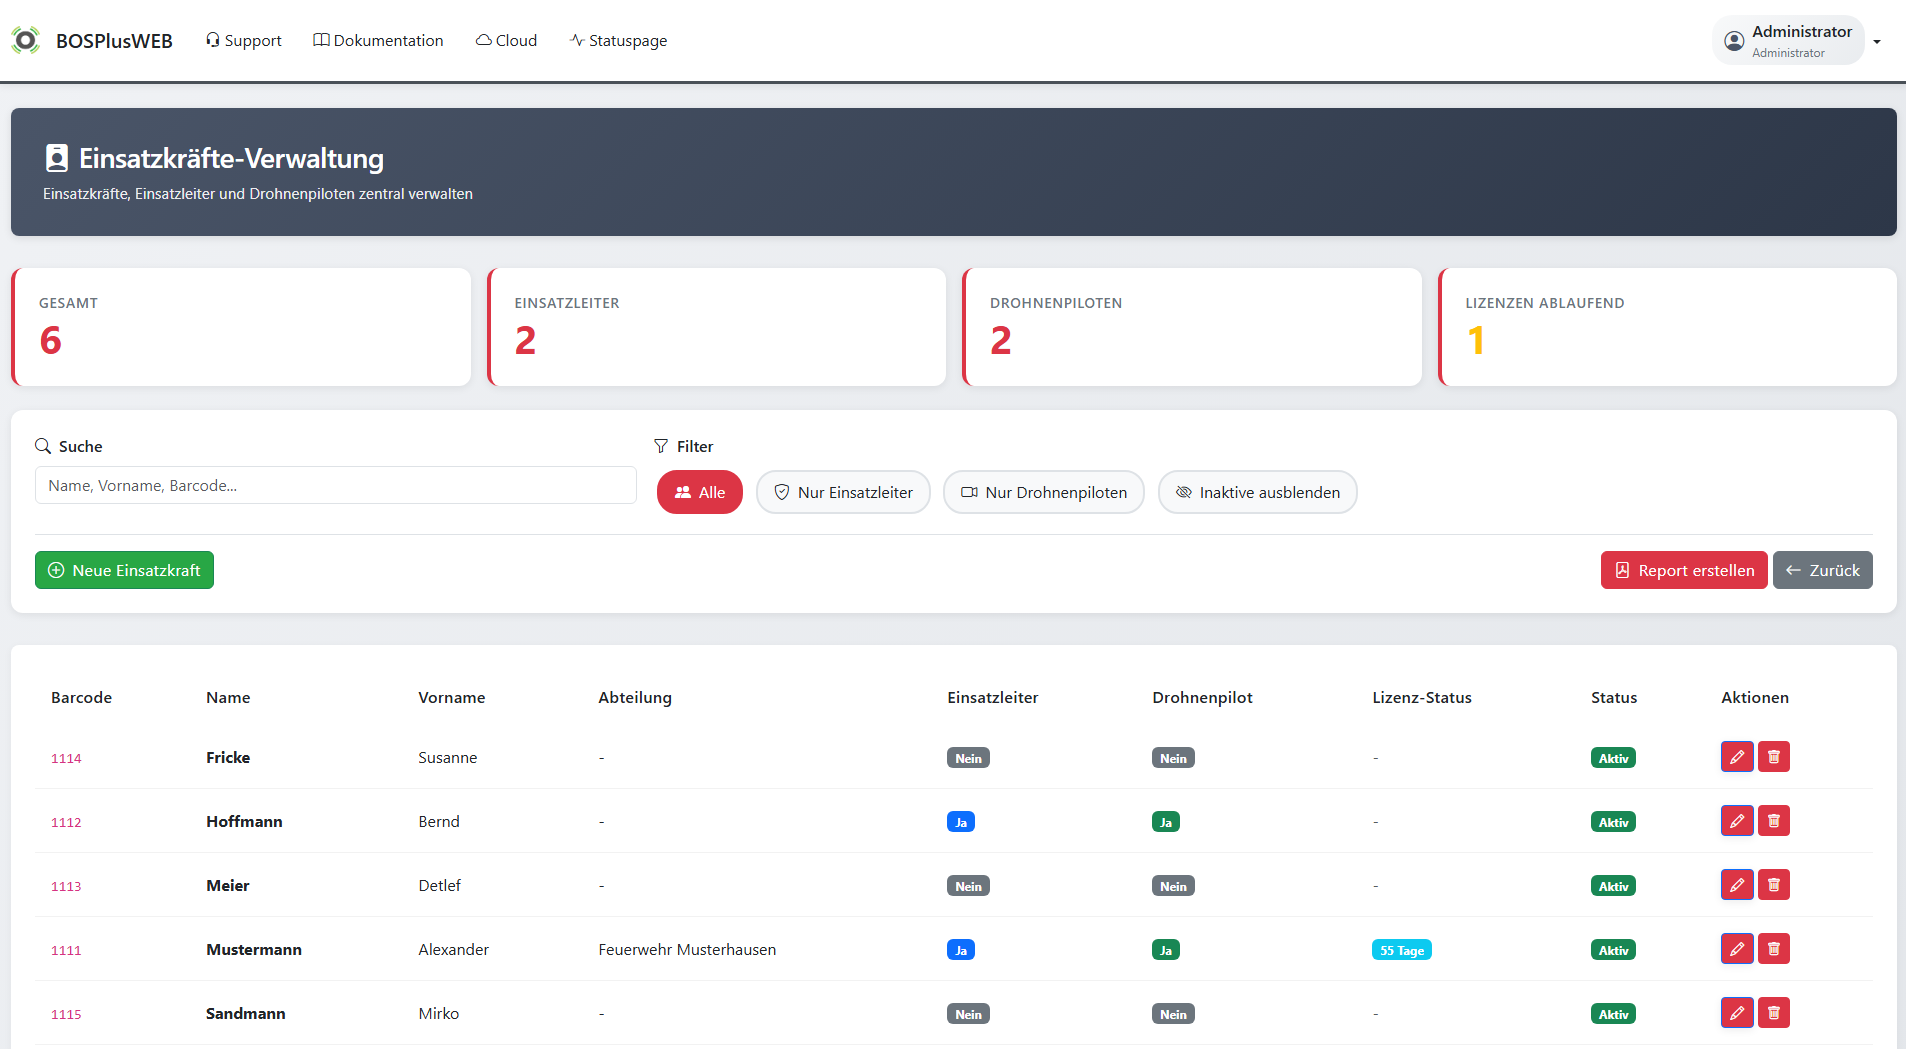The width and height of the screenshot is (1906, 1049).
Task: Enable Nur Drohnenpiloten filter
Action: click(1043, 492)
